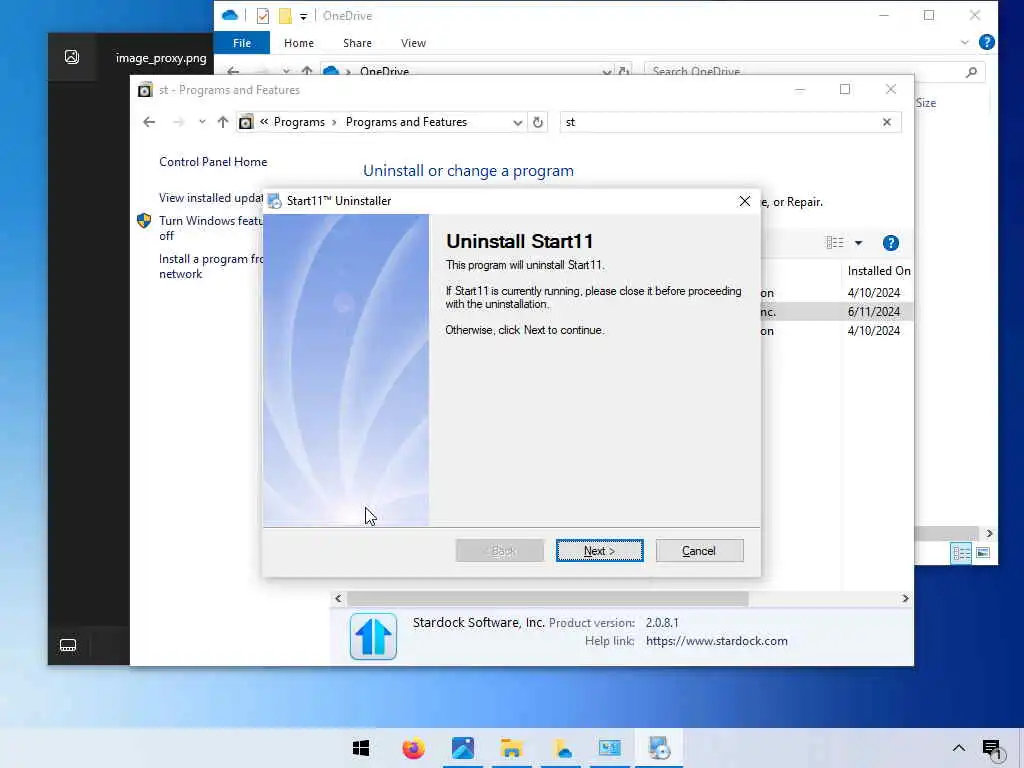Clear the 'st' search box text
This screenshot has height=768, width=1024.
pos(886,122)
